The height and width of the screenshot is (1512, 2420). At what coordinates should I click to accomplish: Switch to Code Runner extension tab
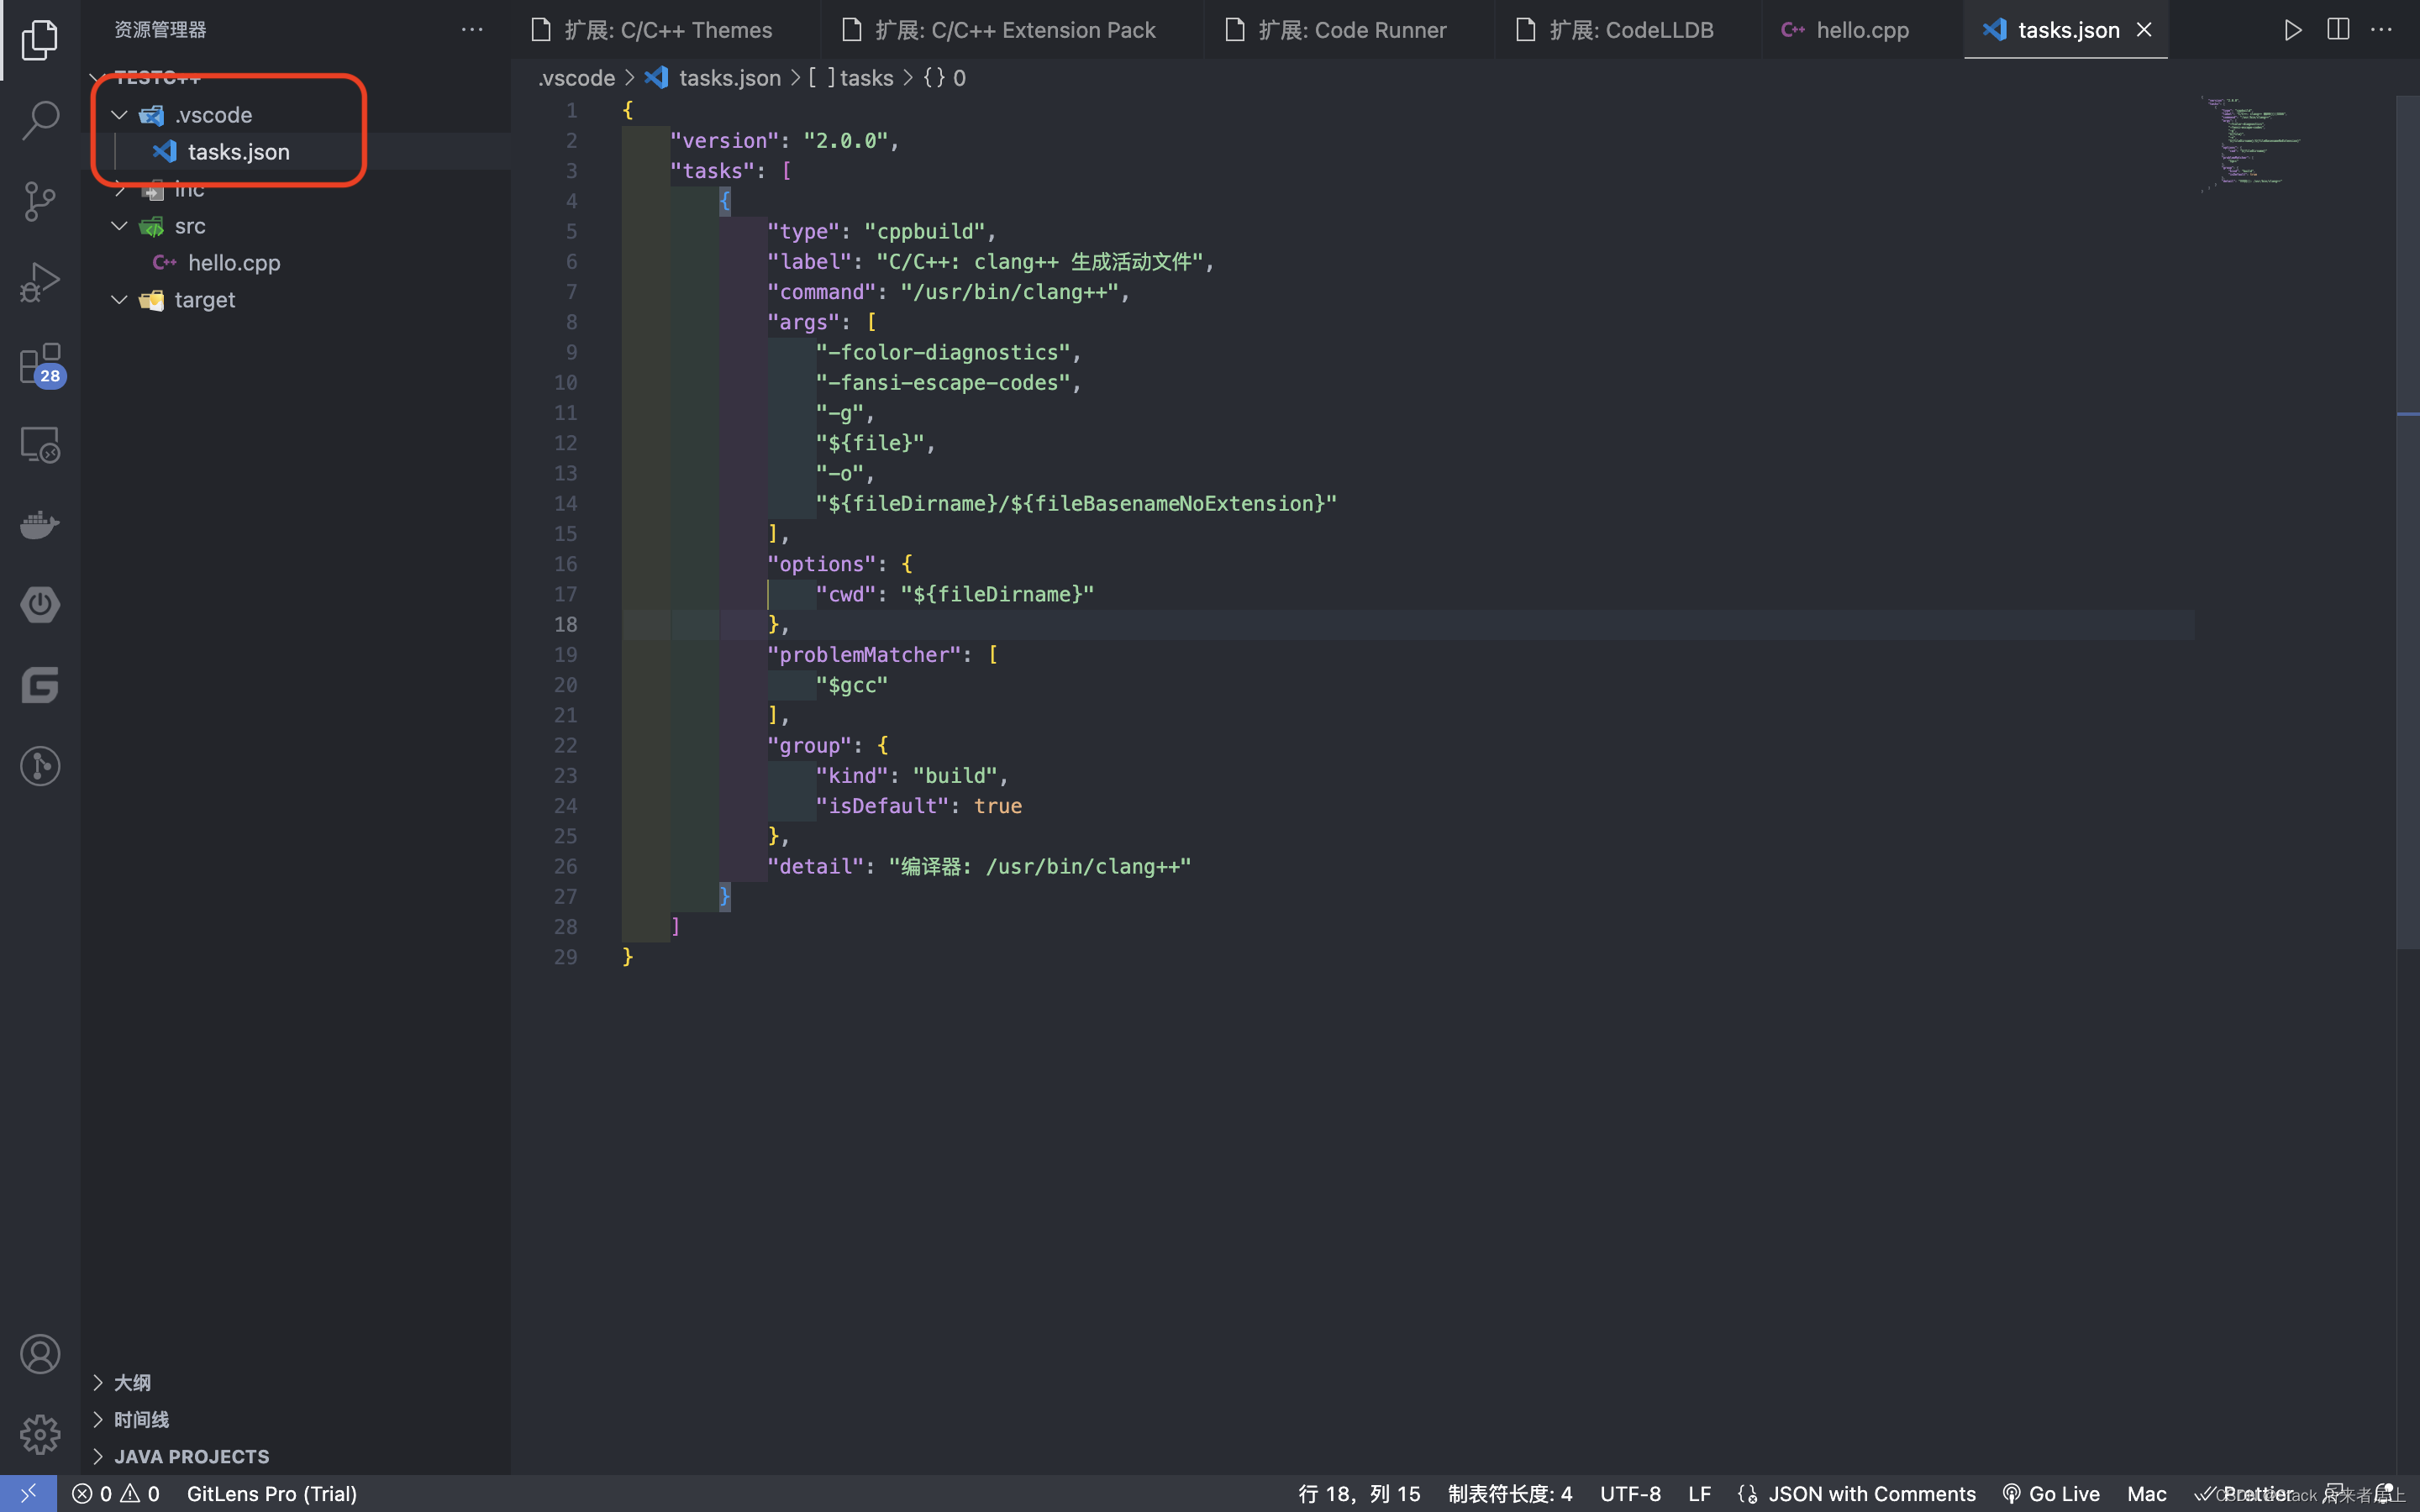click(x=1350, y=30)
